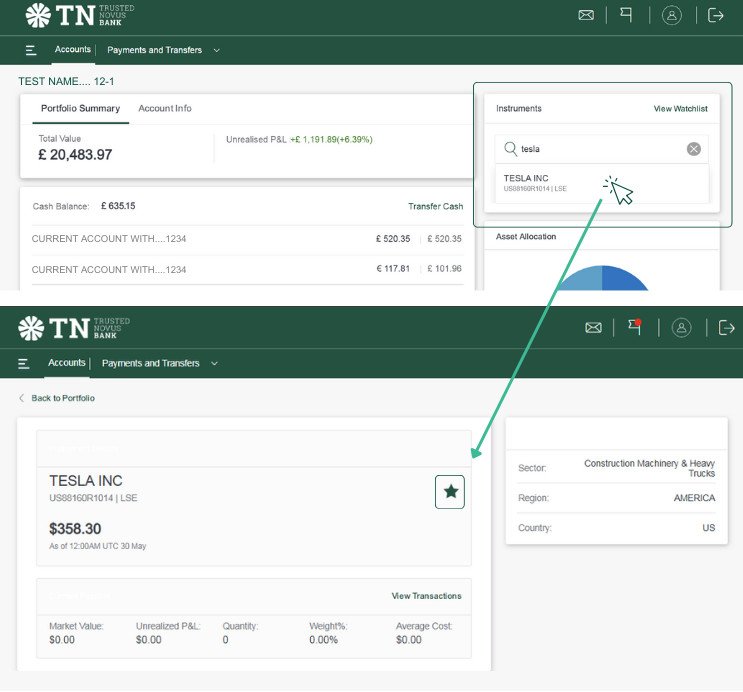Toggle the star watchlist button for TESLA INC
This screenshot has width=743, height=692.
(x=450, y=492)
